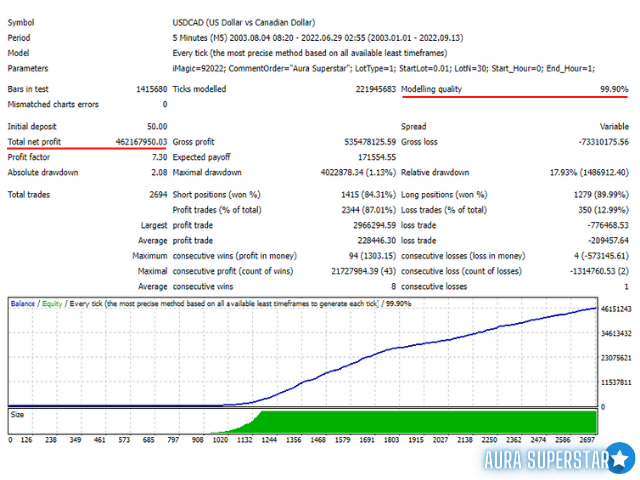Image resolution: width=640 pixels, height=480 pixels.
Task: Click the consecutive wins value 94 (1303.15)
Action: point(372,256)
